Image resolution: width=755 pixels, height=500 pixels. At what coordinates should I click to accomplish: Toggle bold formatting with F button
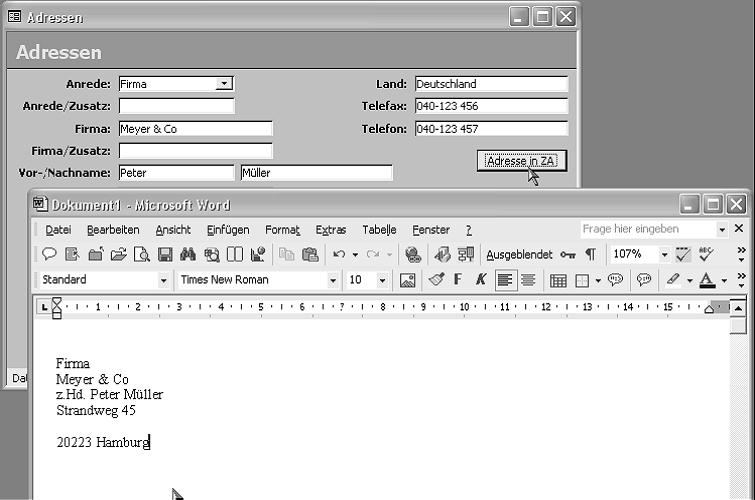click(x=457, y=280)
